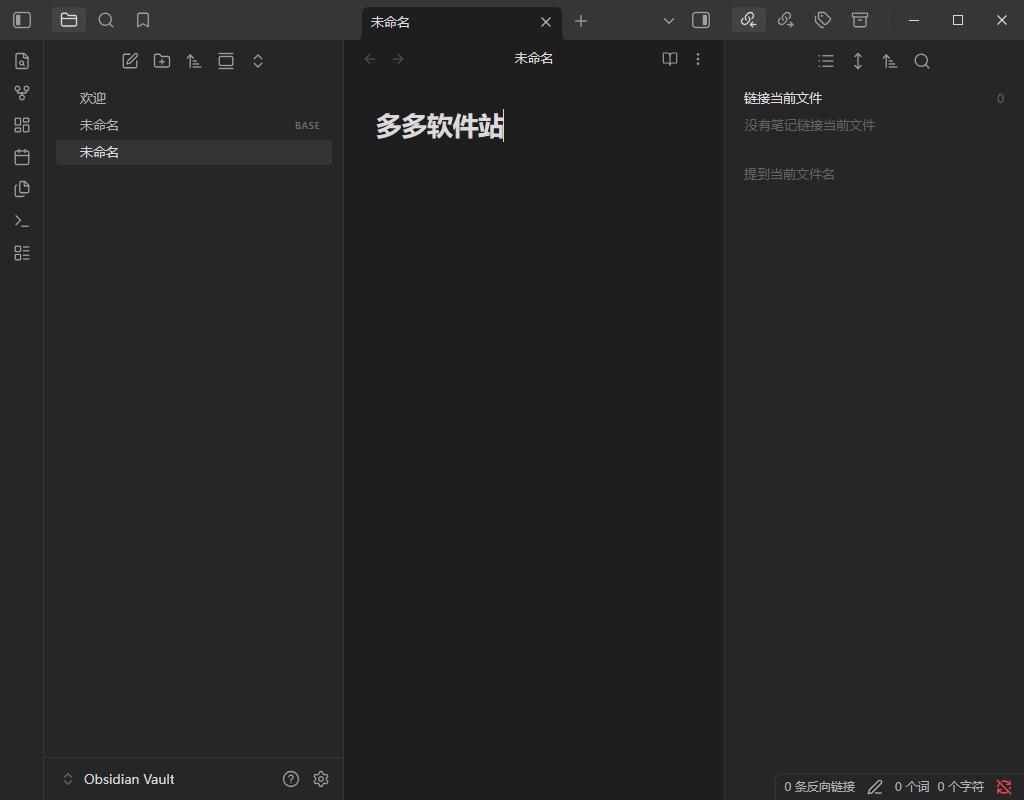Open the 未命名 BASE file
This screenshot has height=800, width=1024.
point(194,125)
